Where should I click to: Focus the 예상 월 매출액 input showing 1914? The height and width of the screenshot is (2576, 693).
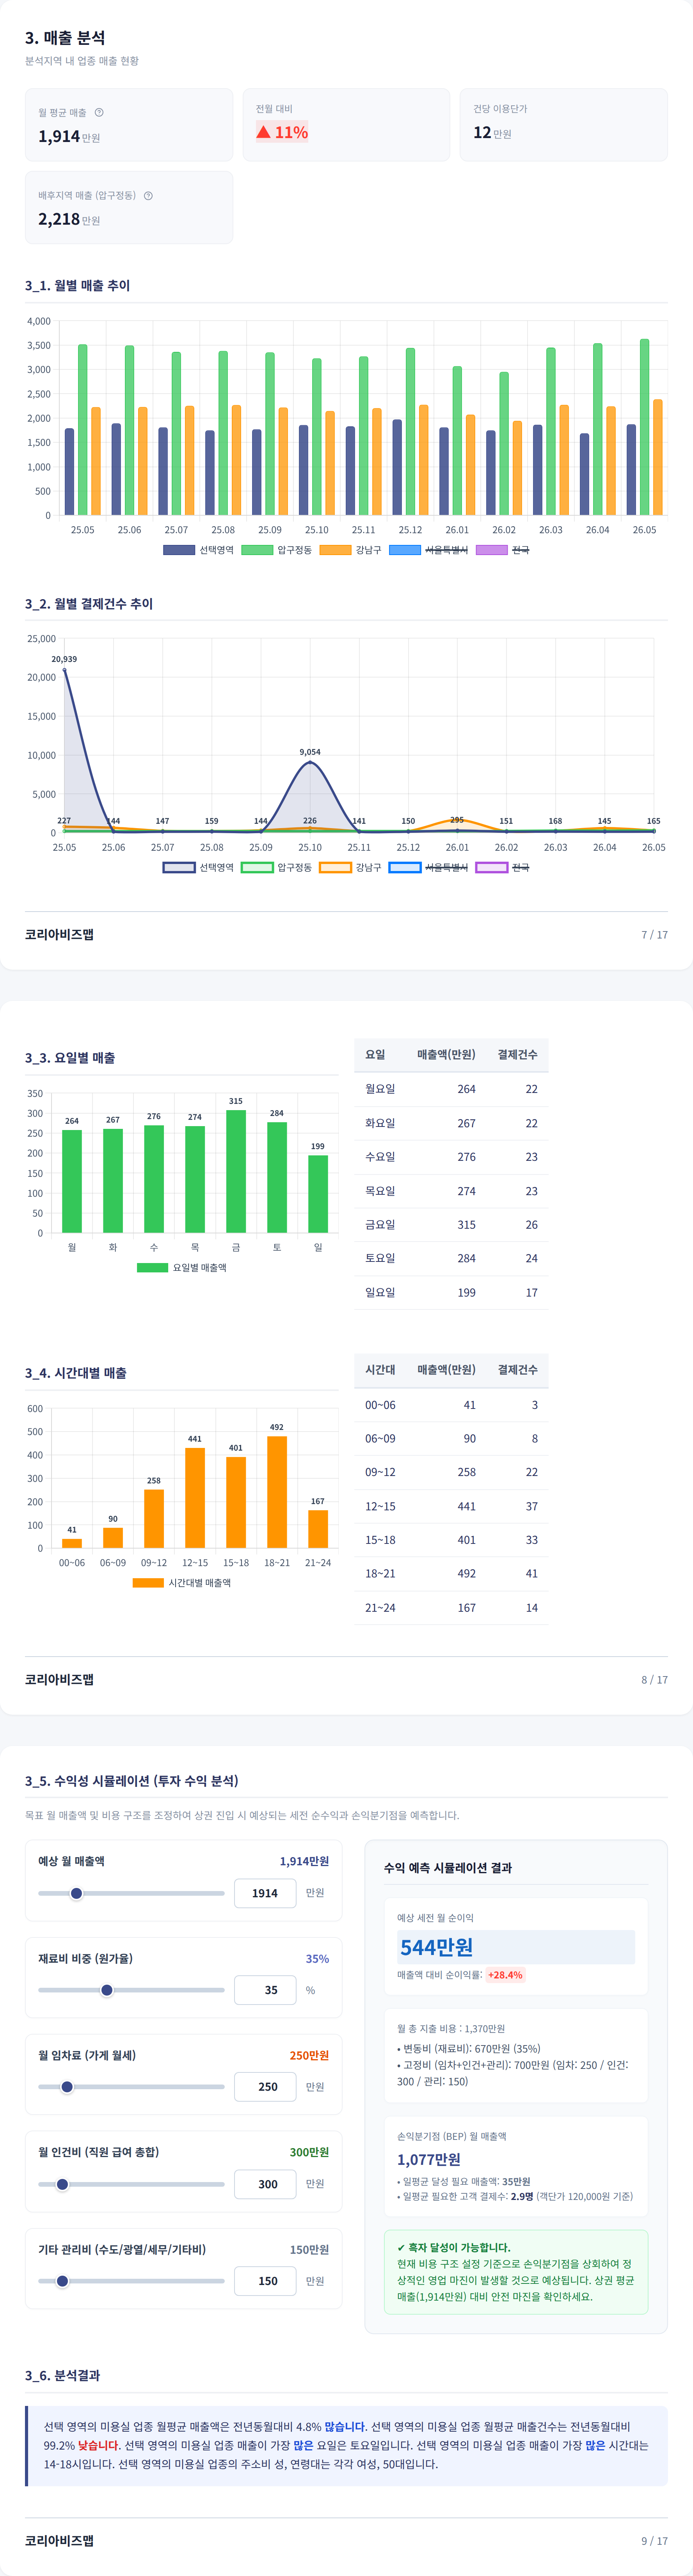[265, 1893]
